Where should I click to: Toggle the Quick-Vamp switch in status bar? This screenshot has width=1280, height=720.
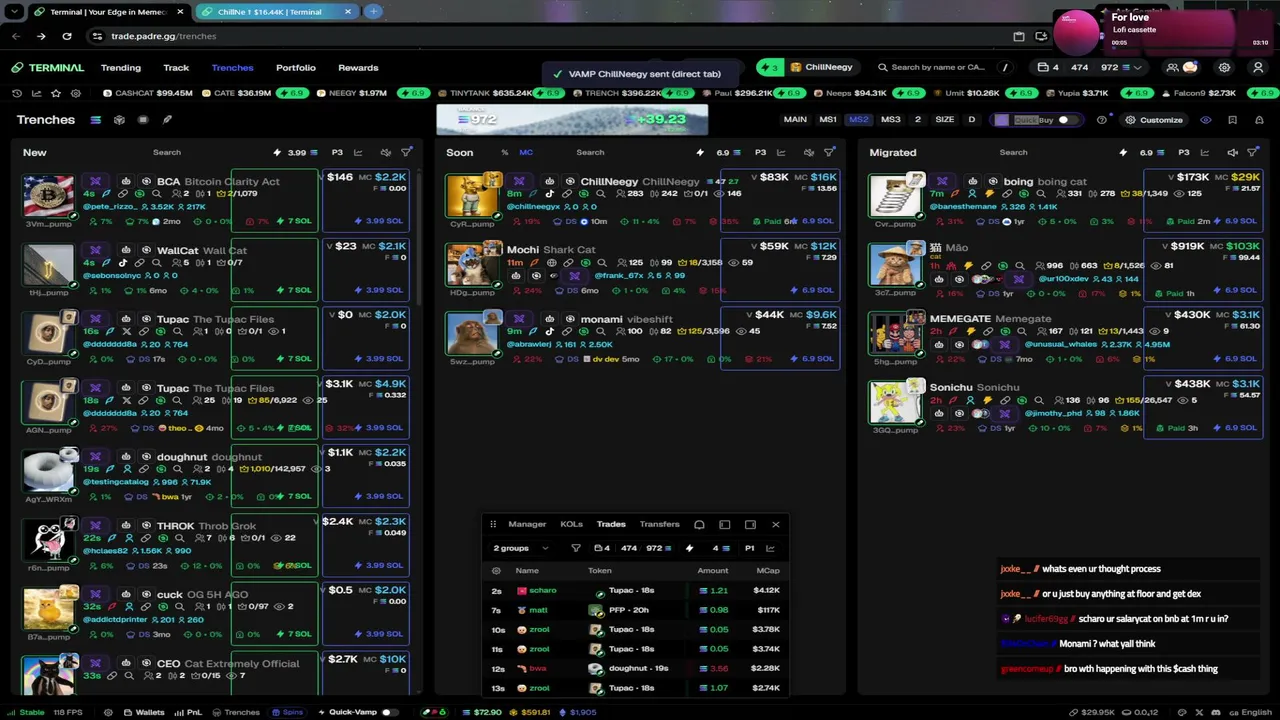point(389,712)
